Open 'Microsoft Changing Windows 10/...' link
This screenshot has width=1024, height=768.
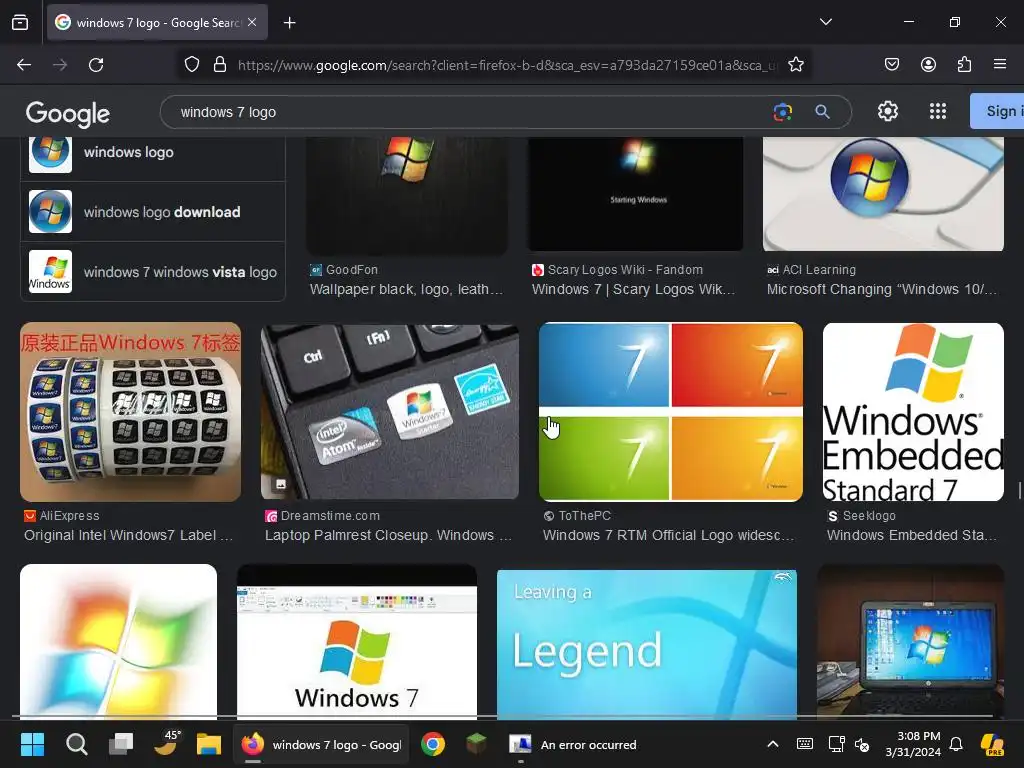tap(882, 289)
